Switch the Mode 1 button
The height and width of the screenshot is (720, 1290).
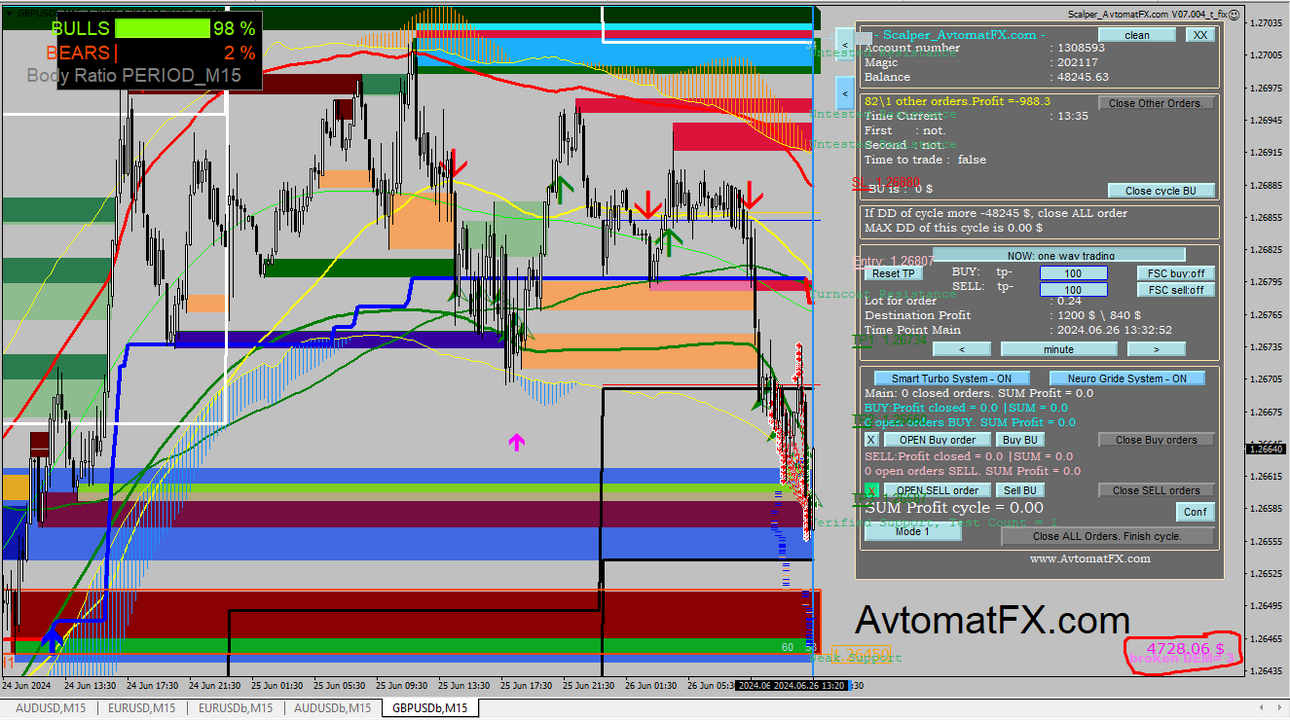coord(912,531)
